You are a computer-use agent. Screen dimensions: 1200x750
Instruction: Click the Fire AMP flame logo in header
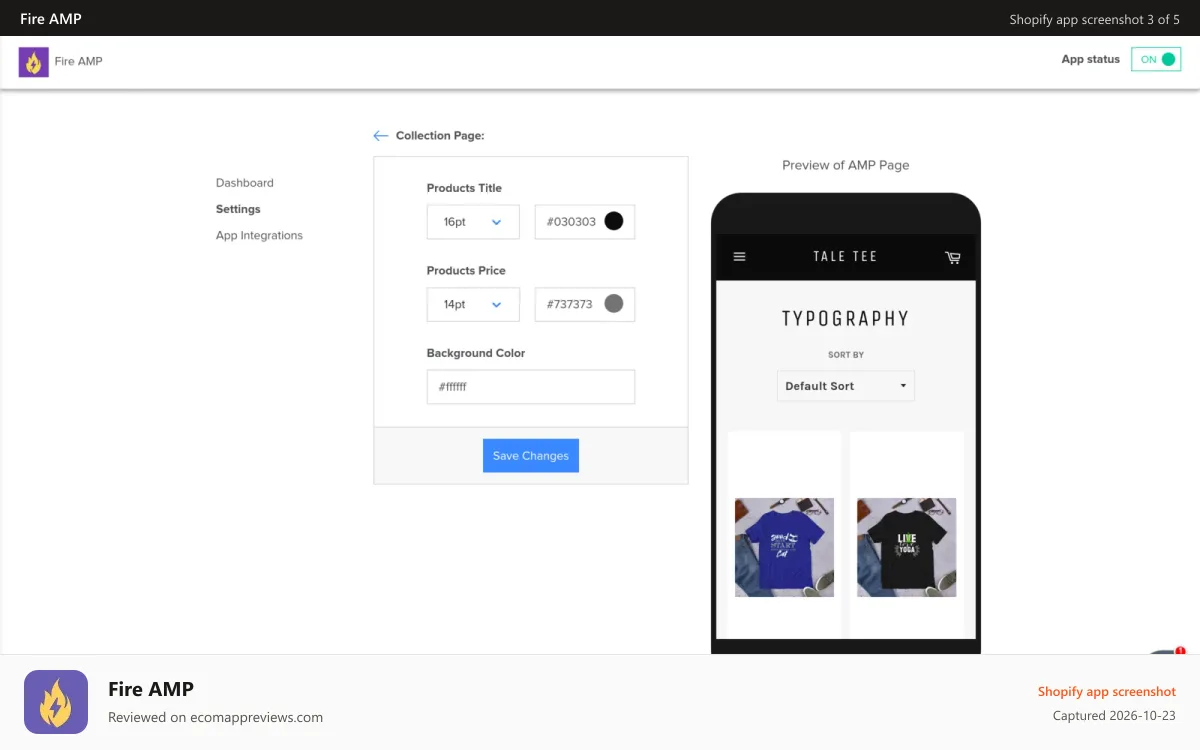[x=34, y=62]
